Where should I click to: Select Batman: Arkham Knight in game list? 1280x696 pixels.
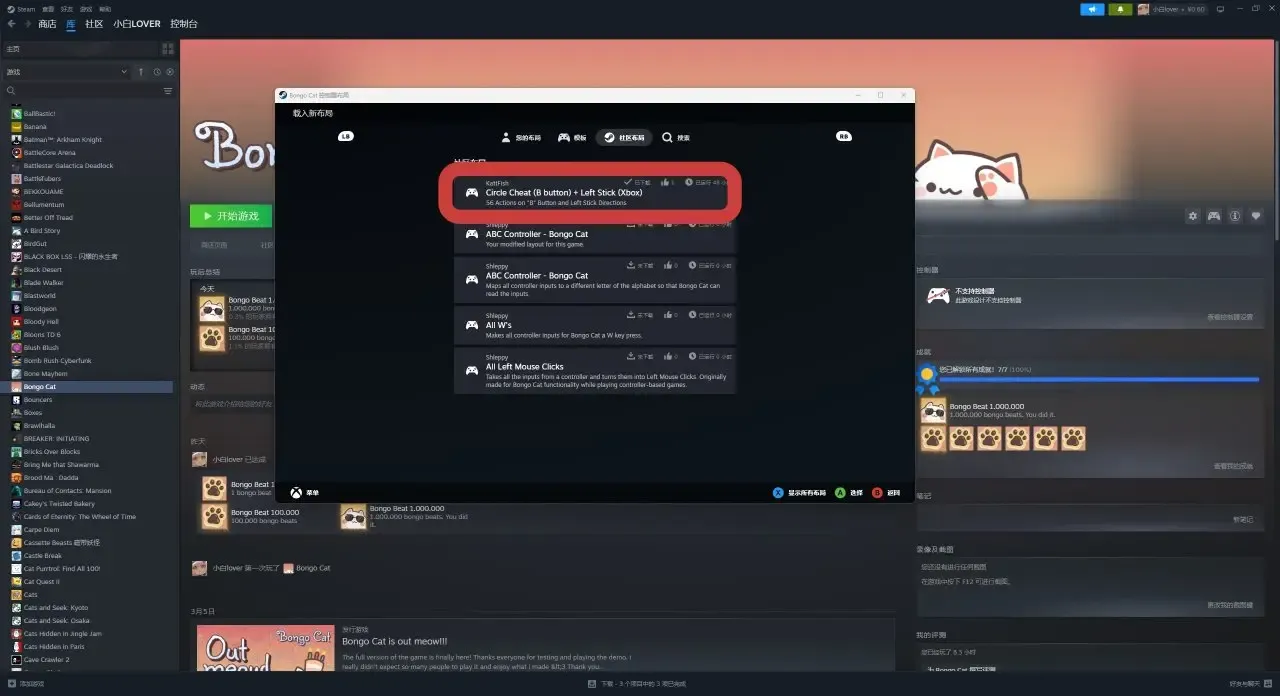(63, 140)
